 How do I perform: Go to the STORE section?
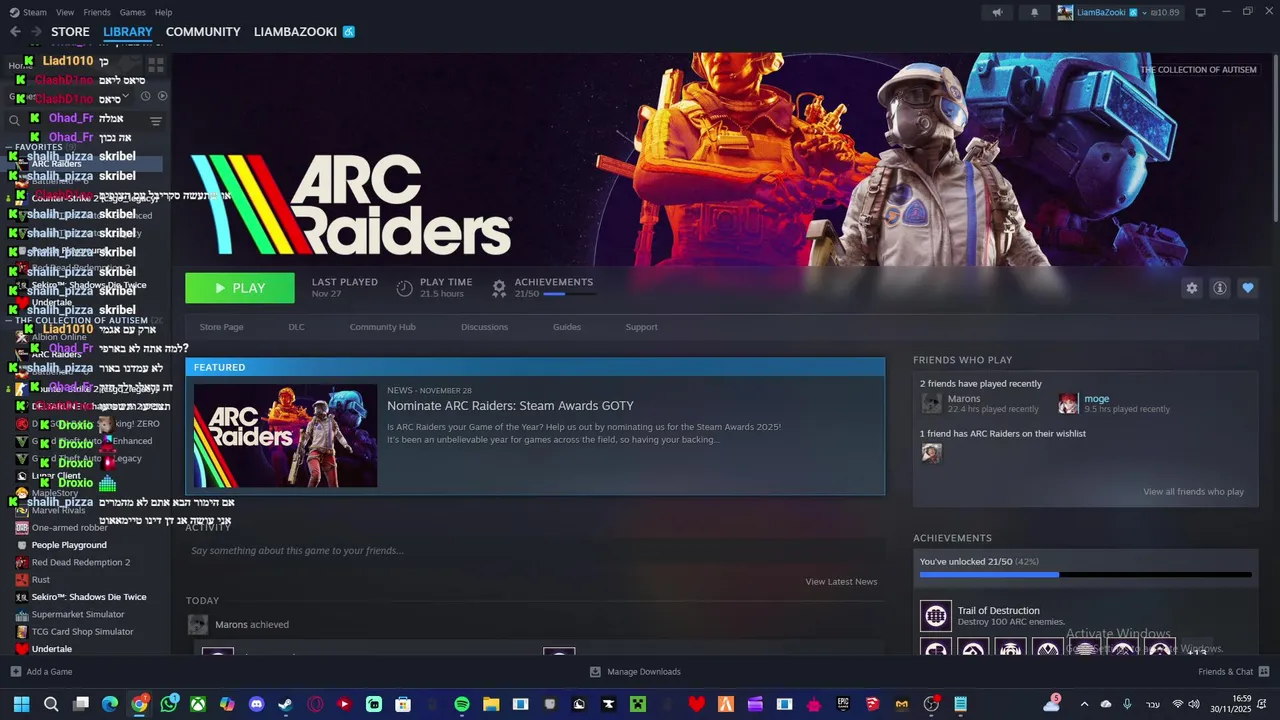(x=70, y=32)
